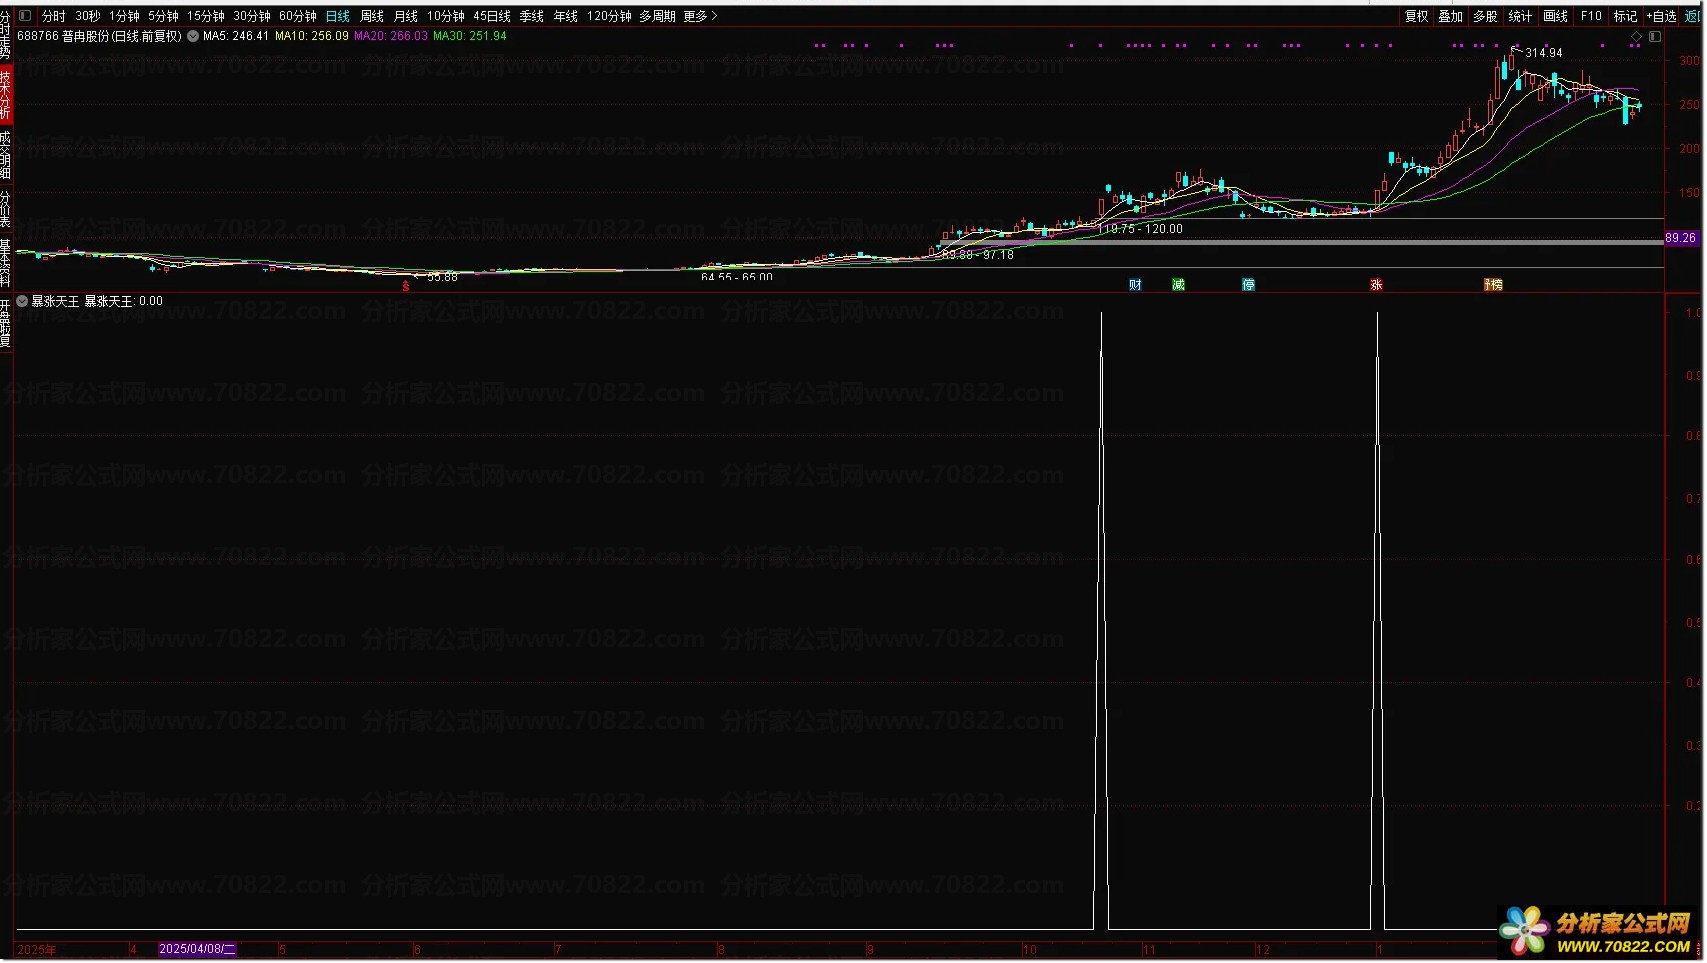Select the 30分钟 period
The image size is (1707, 963).
click(x=252, y=16)
